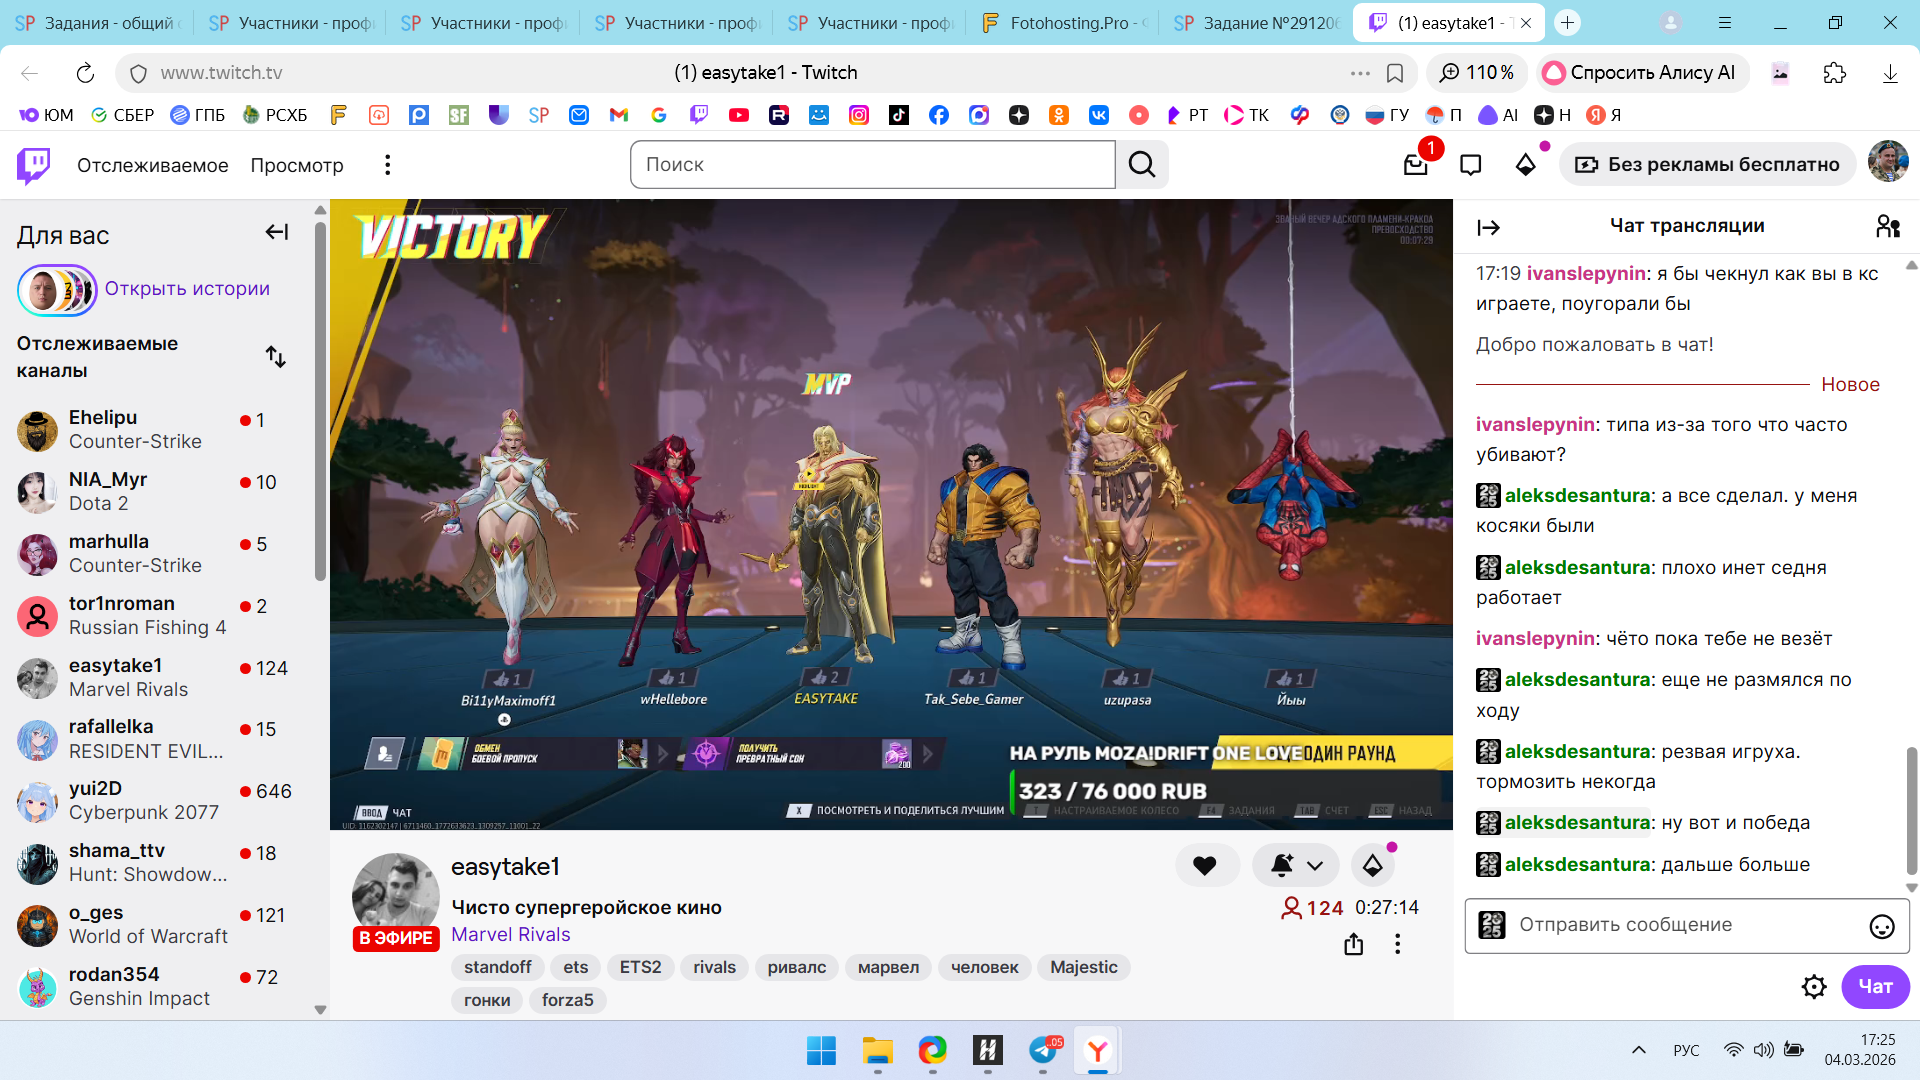Viewport: 1920px width, 1080px height.
Task: Click the search magnifier button
Action: click(x=1142, y=165)
